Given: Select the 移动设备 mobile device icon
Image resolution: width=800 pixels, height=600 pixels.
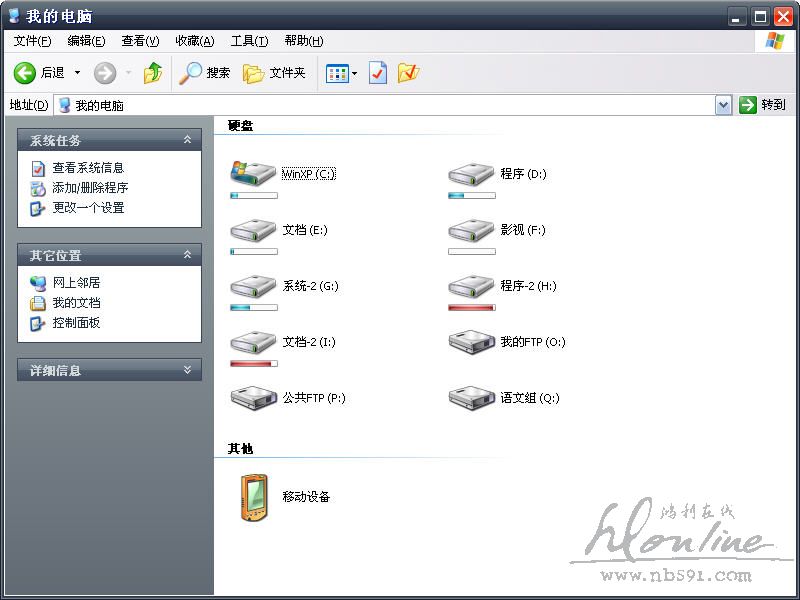Looking at the screenshot, I should click(255, 497).
